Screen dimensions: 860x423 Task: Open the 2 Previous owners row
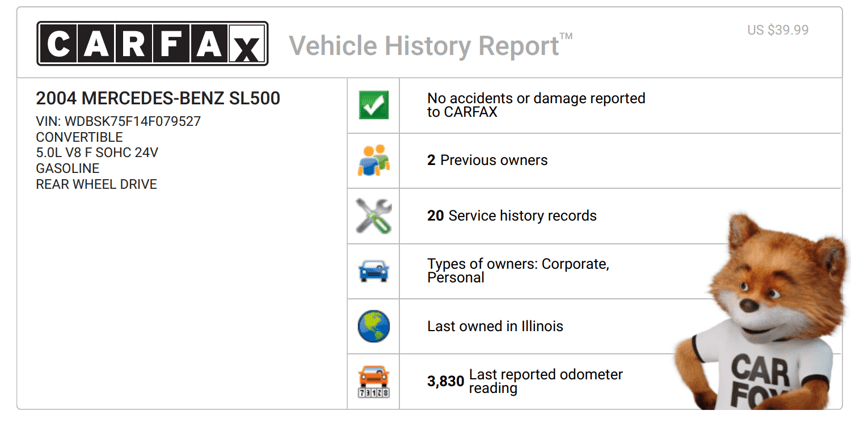tap(487, 160)
